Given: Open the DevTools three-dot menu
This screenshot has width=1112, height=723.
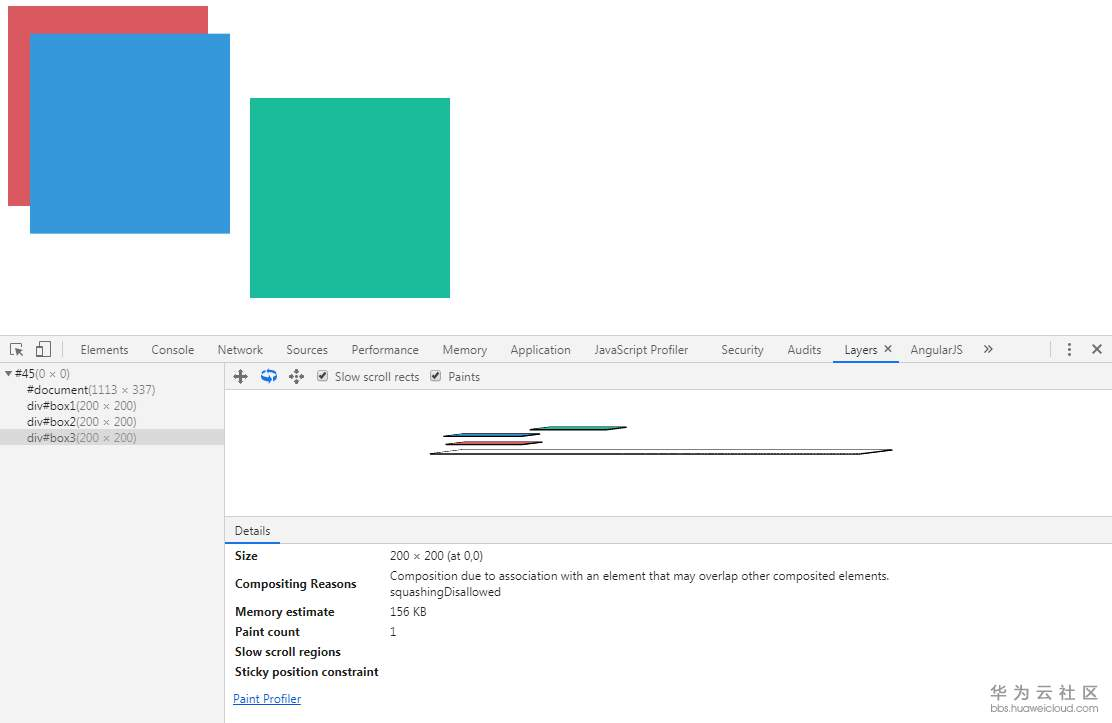Looking at the screenshot, I should pos(1069,349).
